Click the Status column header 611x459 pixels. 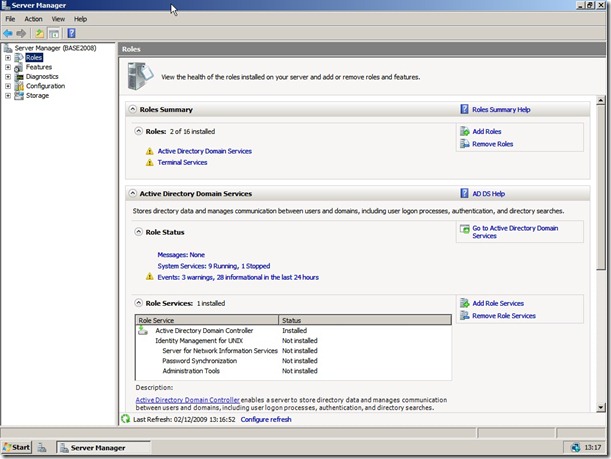(x=366, y=320)
